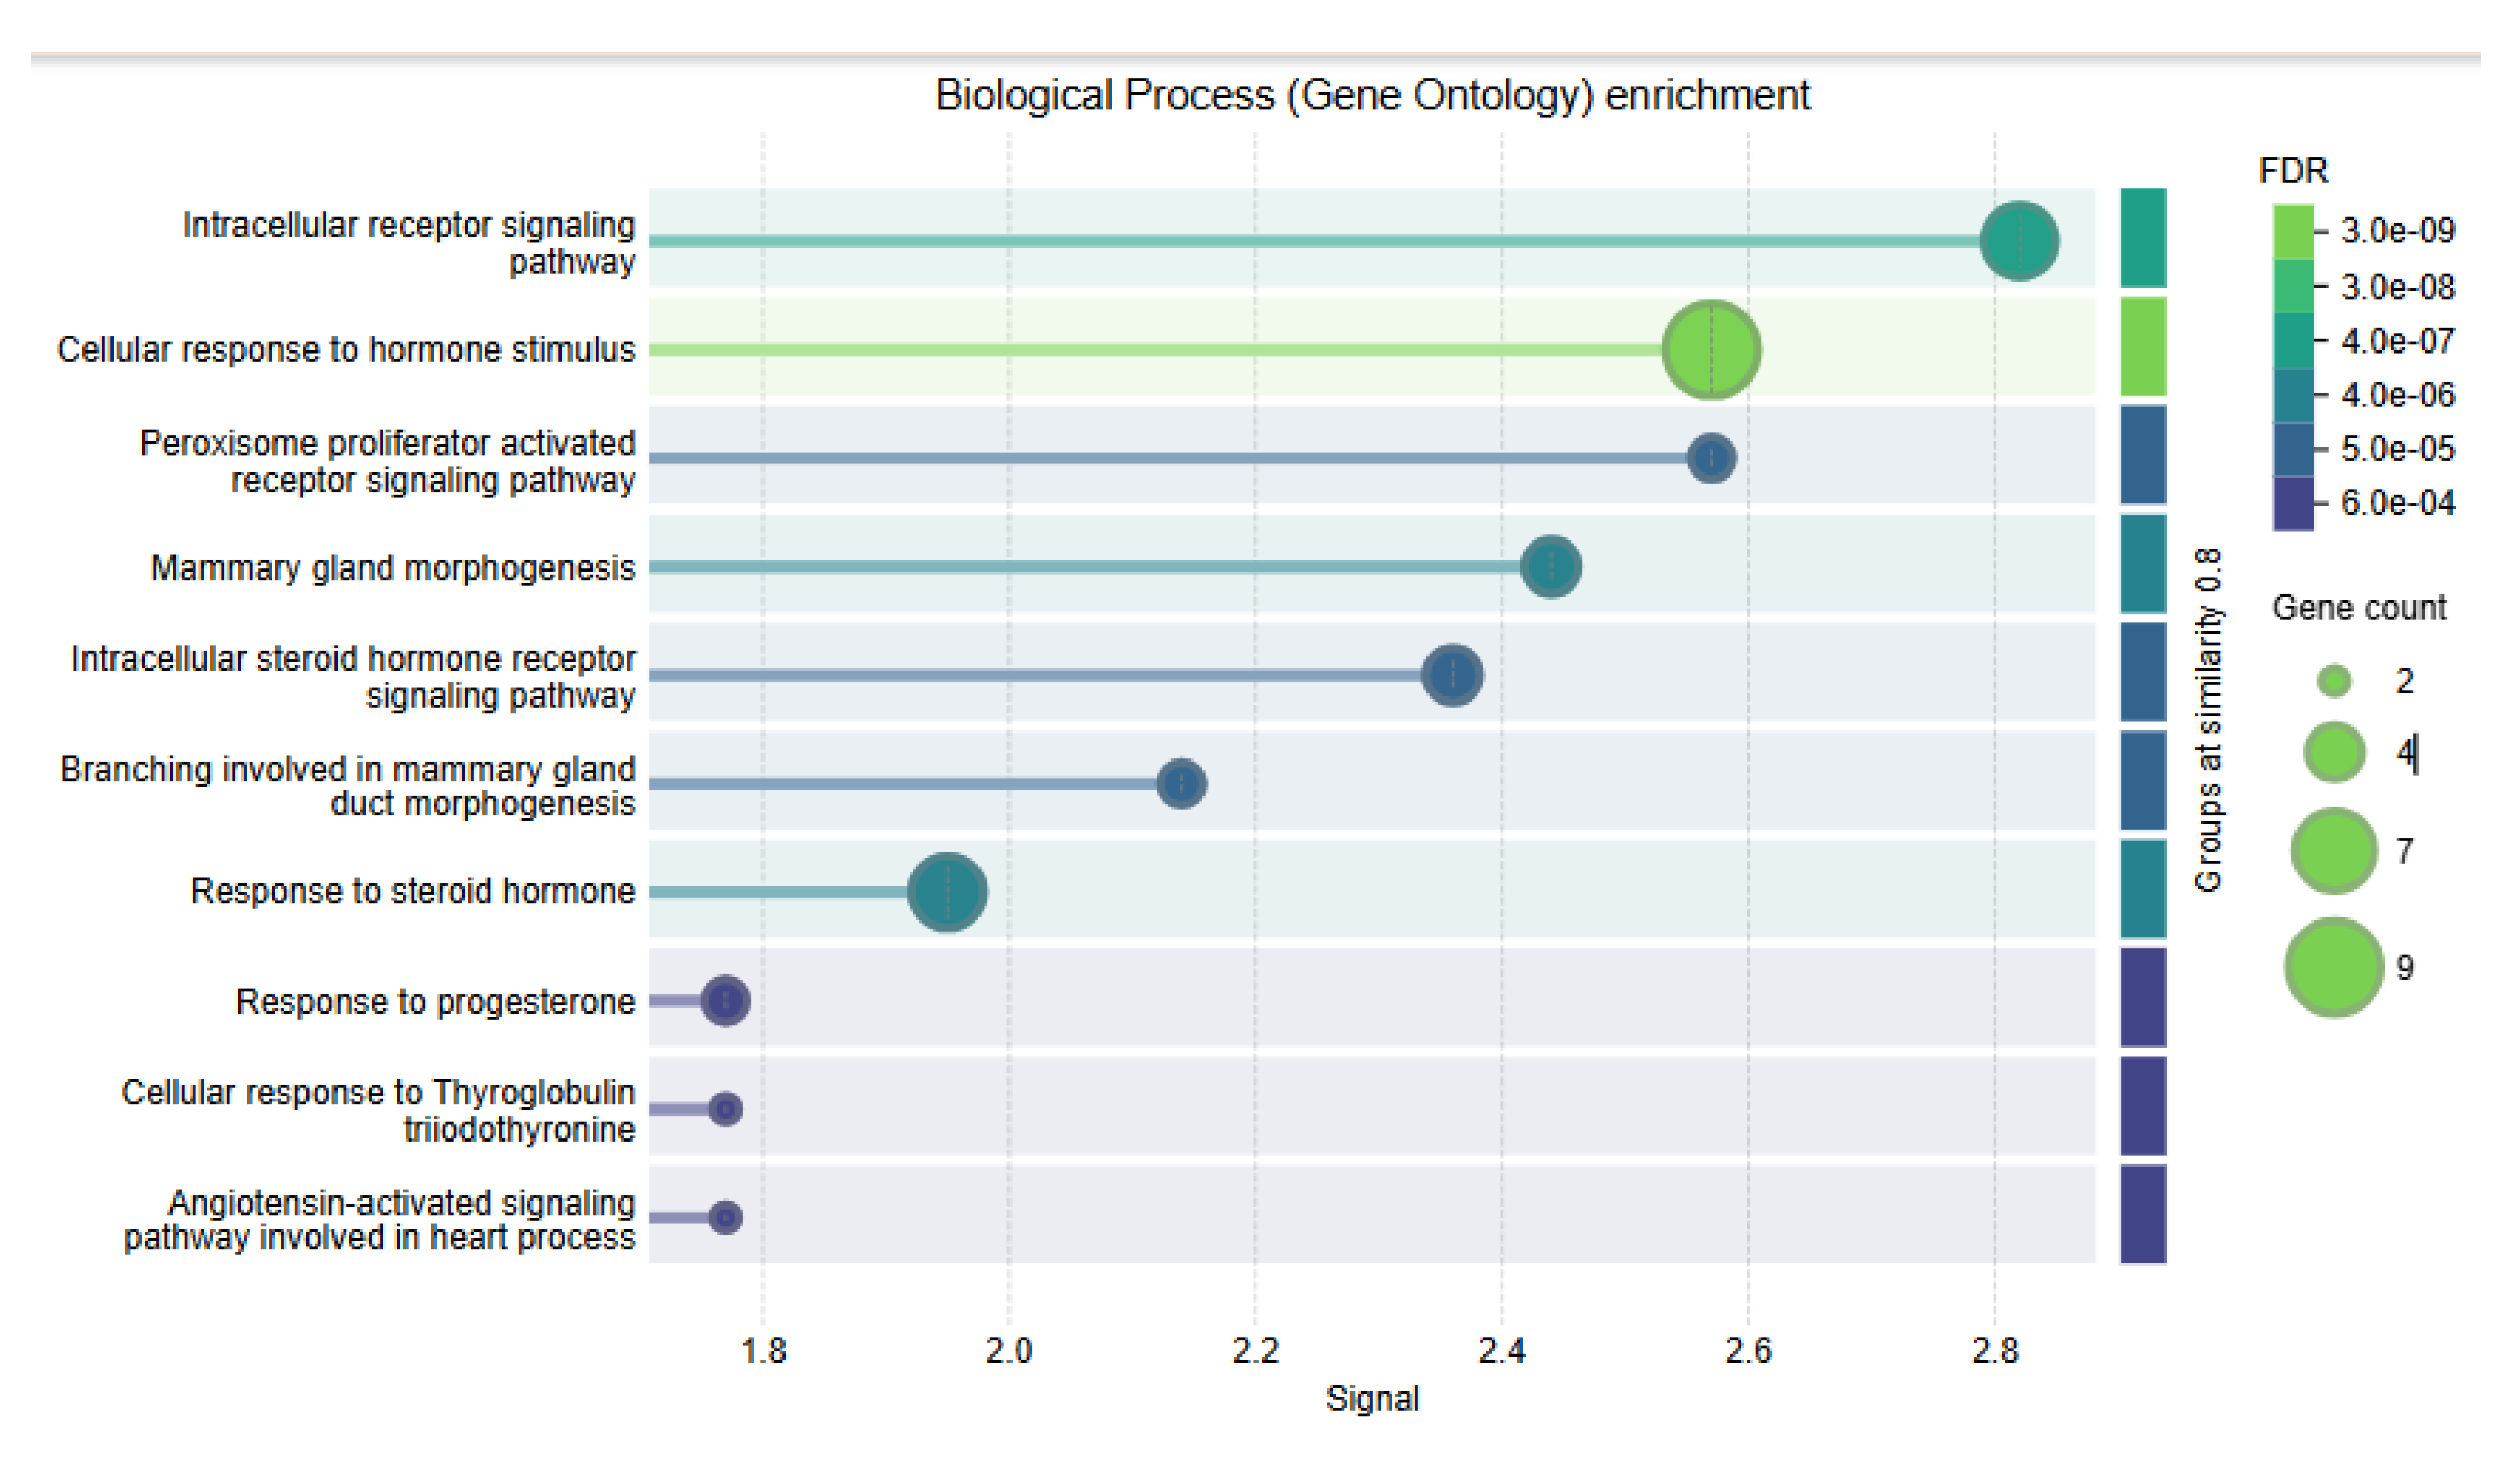
Task: Click the Angiotensin-activated signaling pathway data point
Action: tap(725, 1217)
